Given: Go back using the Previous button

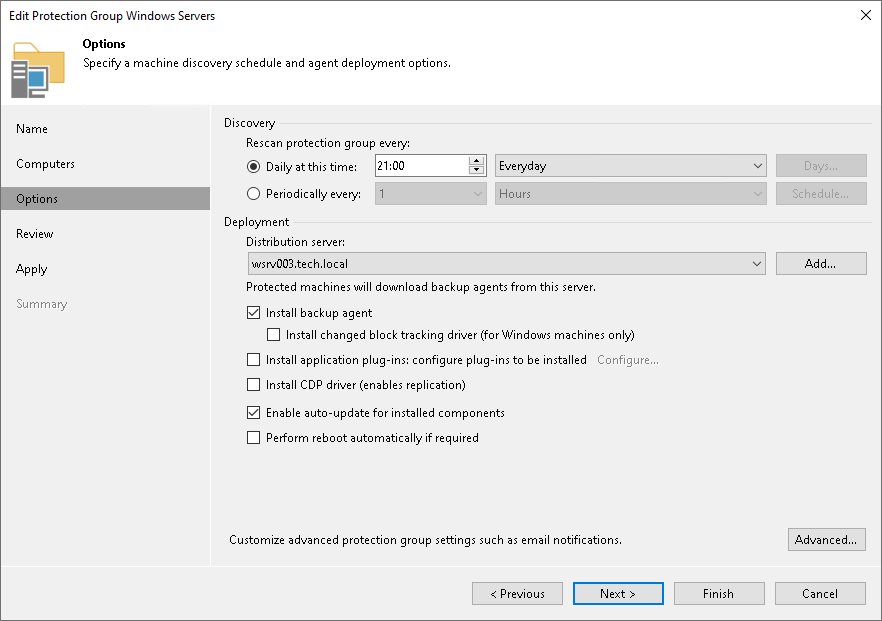Looking at the screenshot, I should [x=517, y=593].
